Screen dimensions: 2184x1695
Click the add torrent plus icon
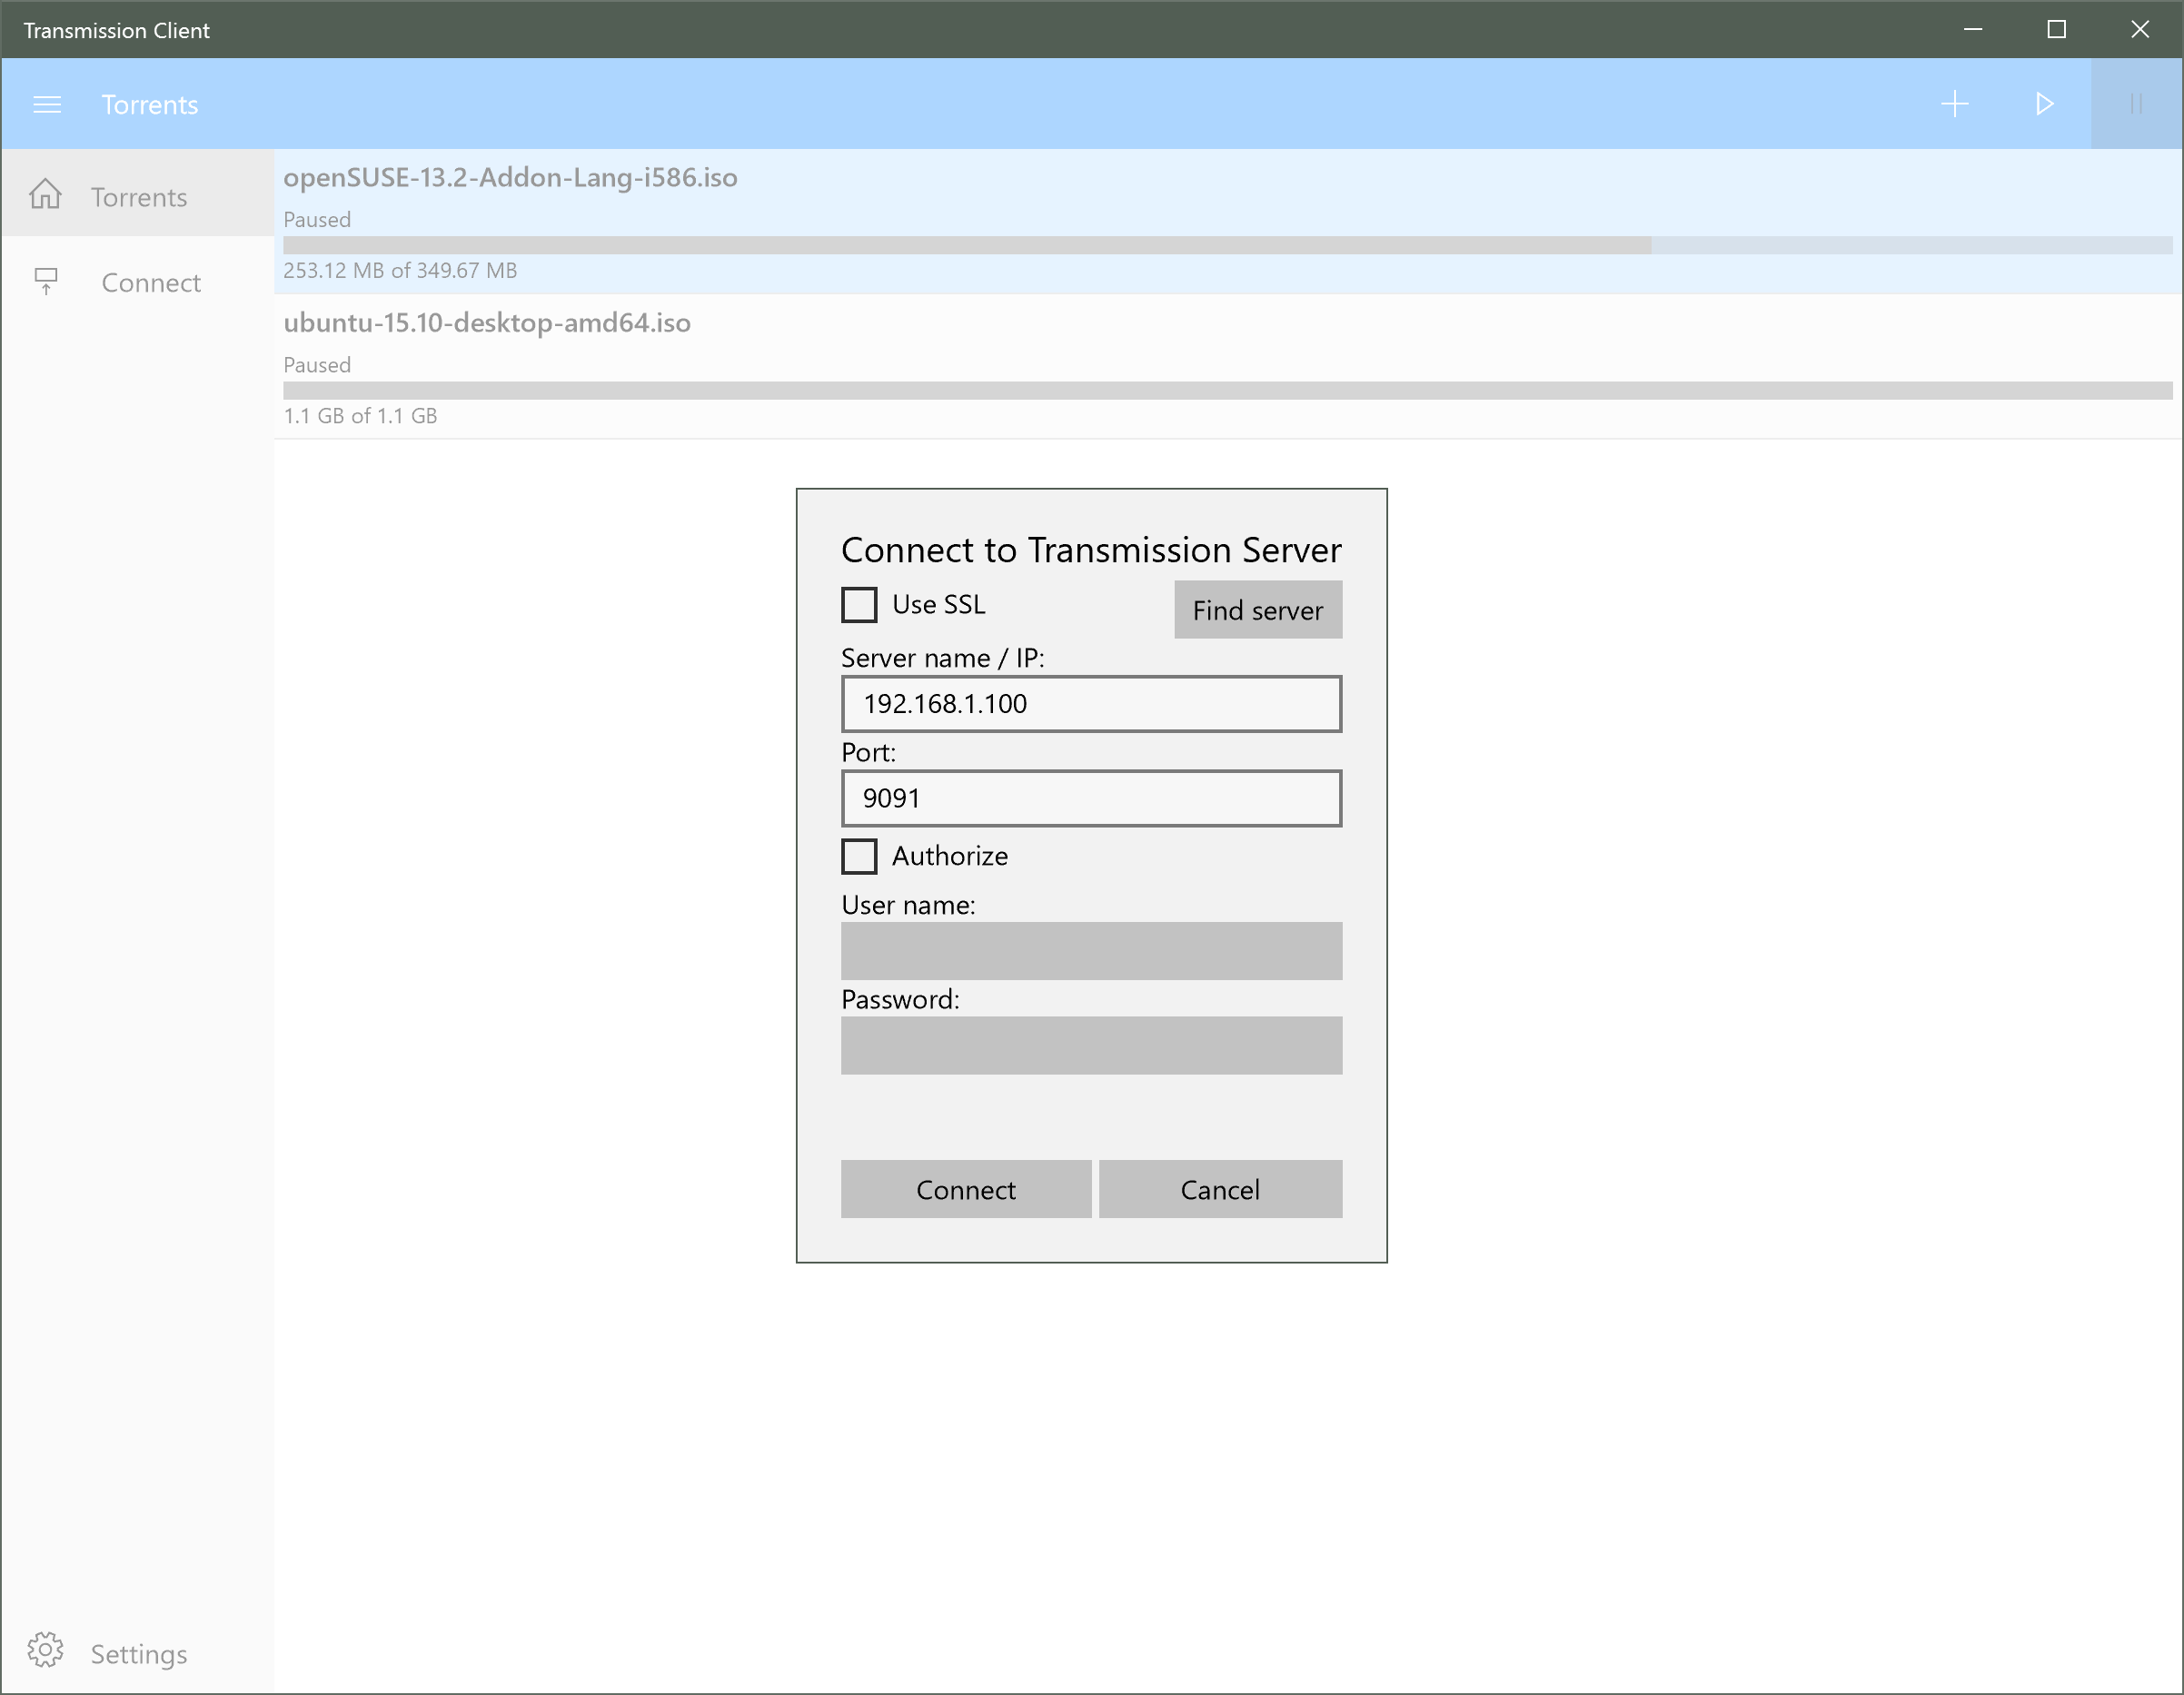point(1954,104)
